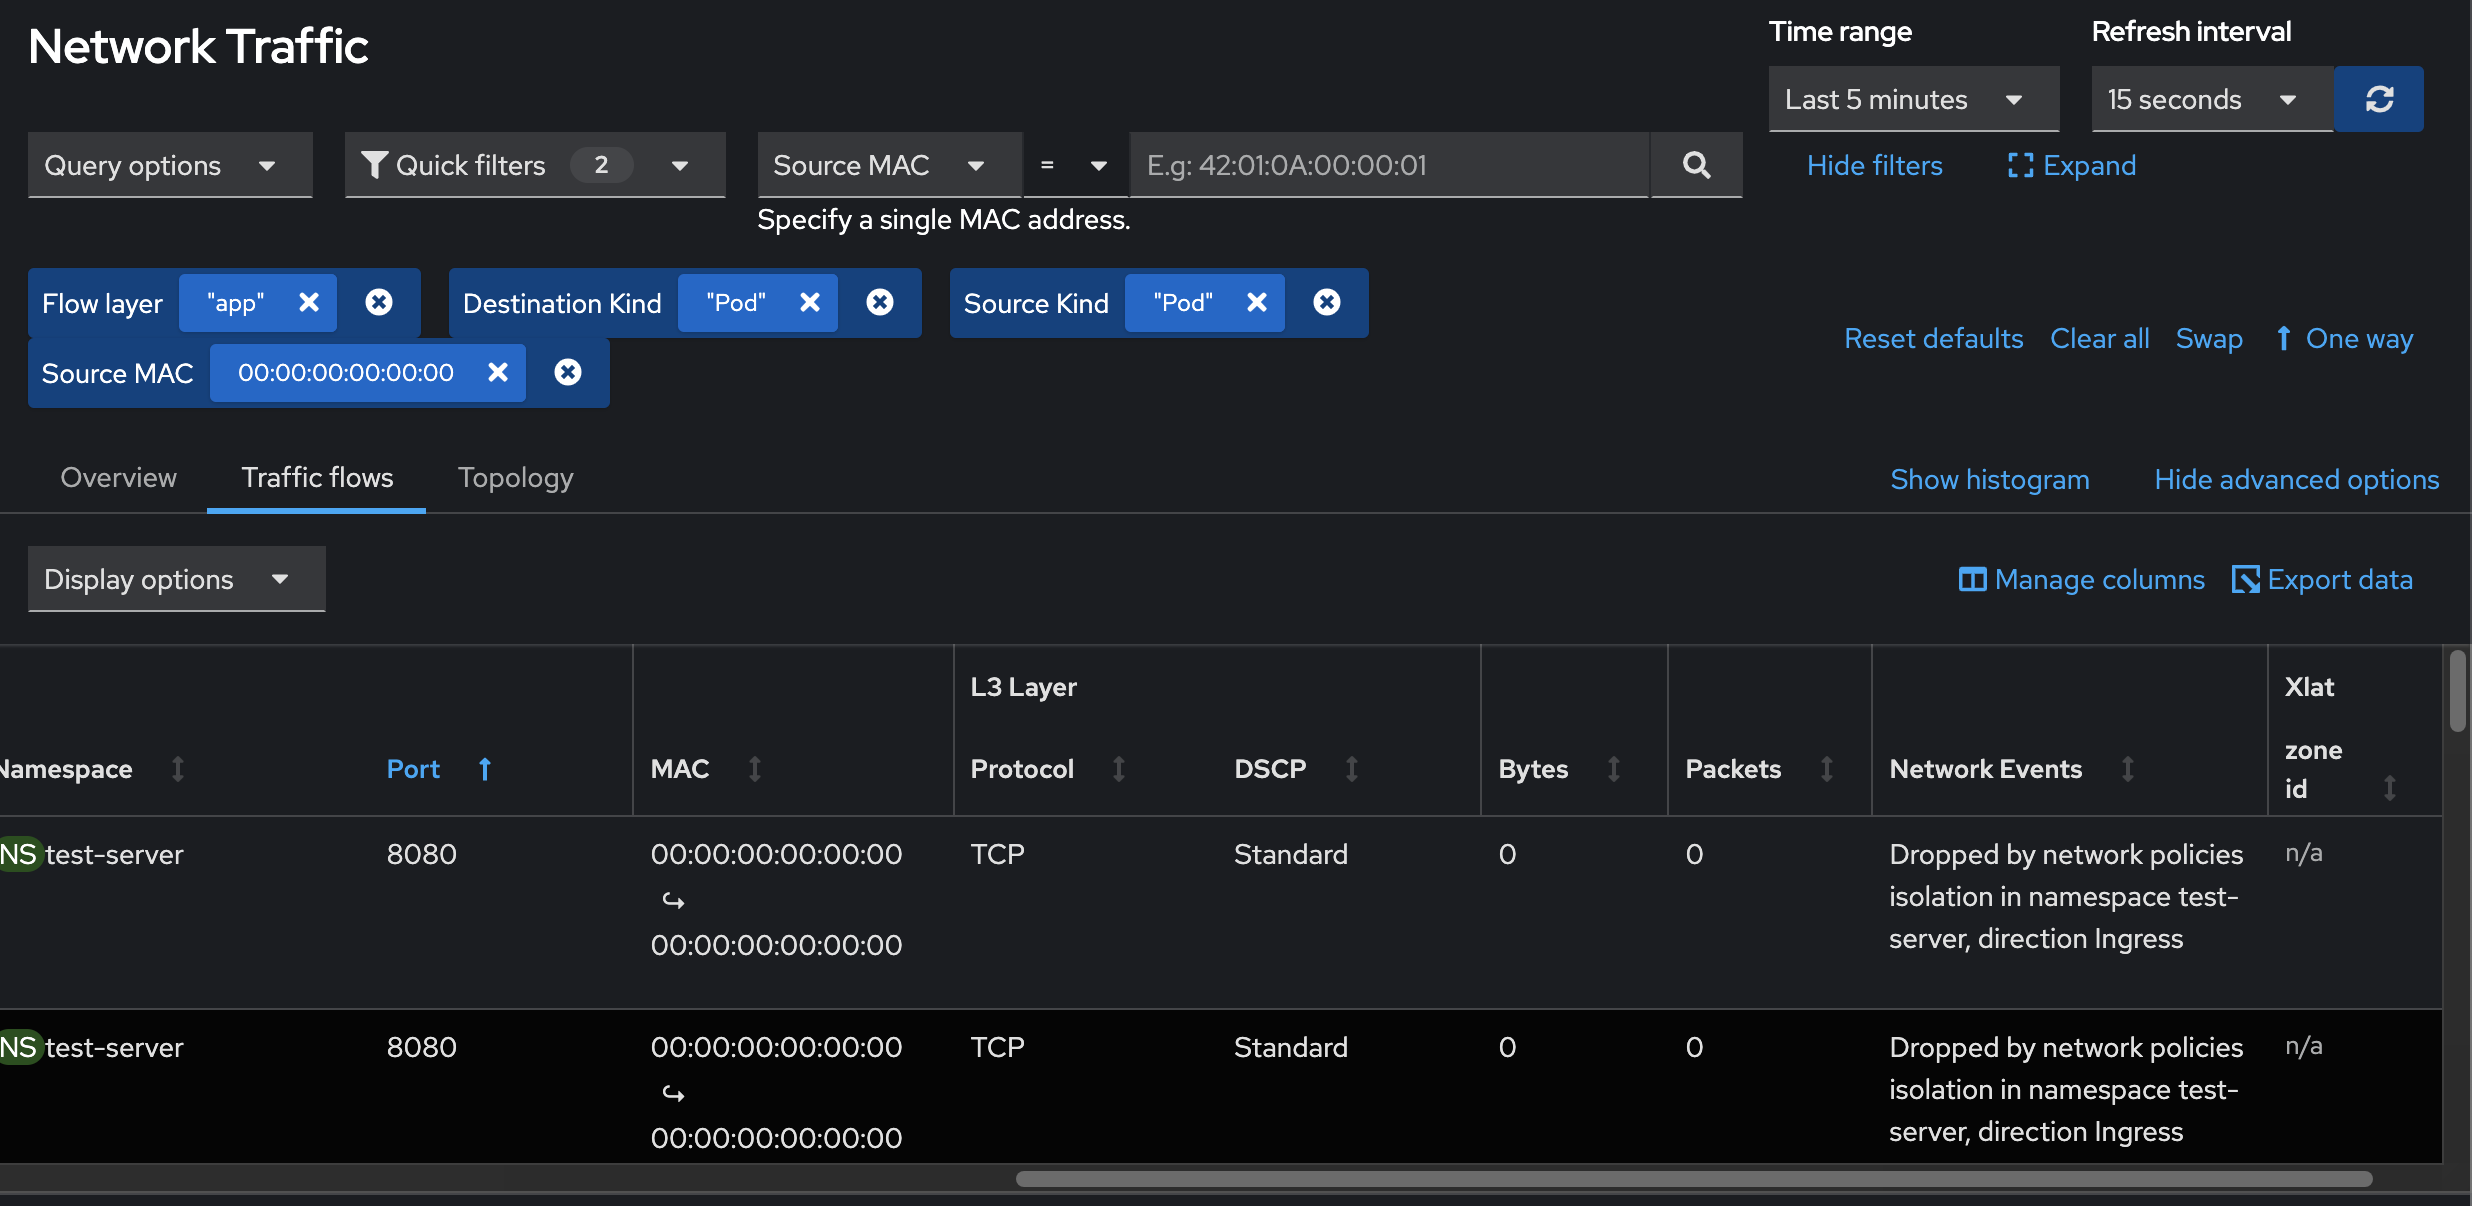Toggle Port column sort direction arrow
2472x1206 pixels.
pyautogui.click(x=485, y=769)
